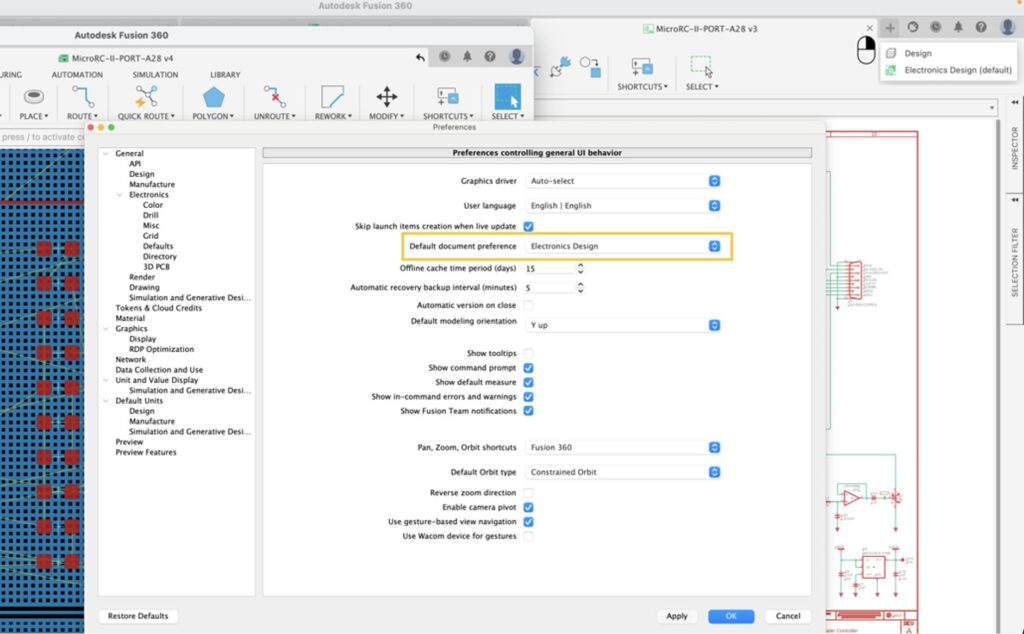
Task: Click the Restore Defaults button
Action: [138, 616]
